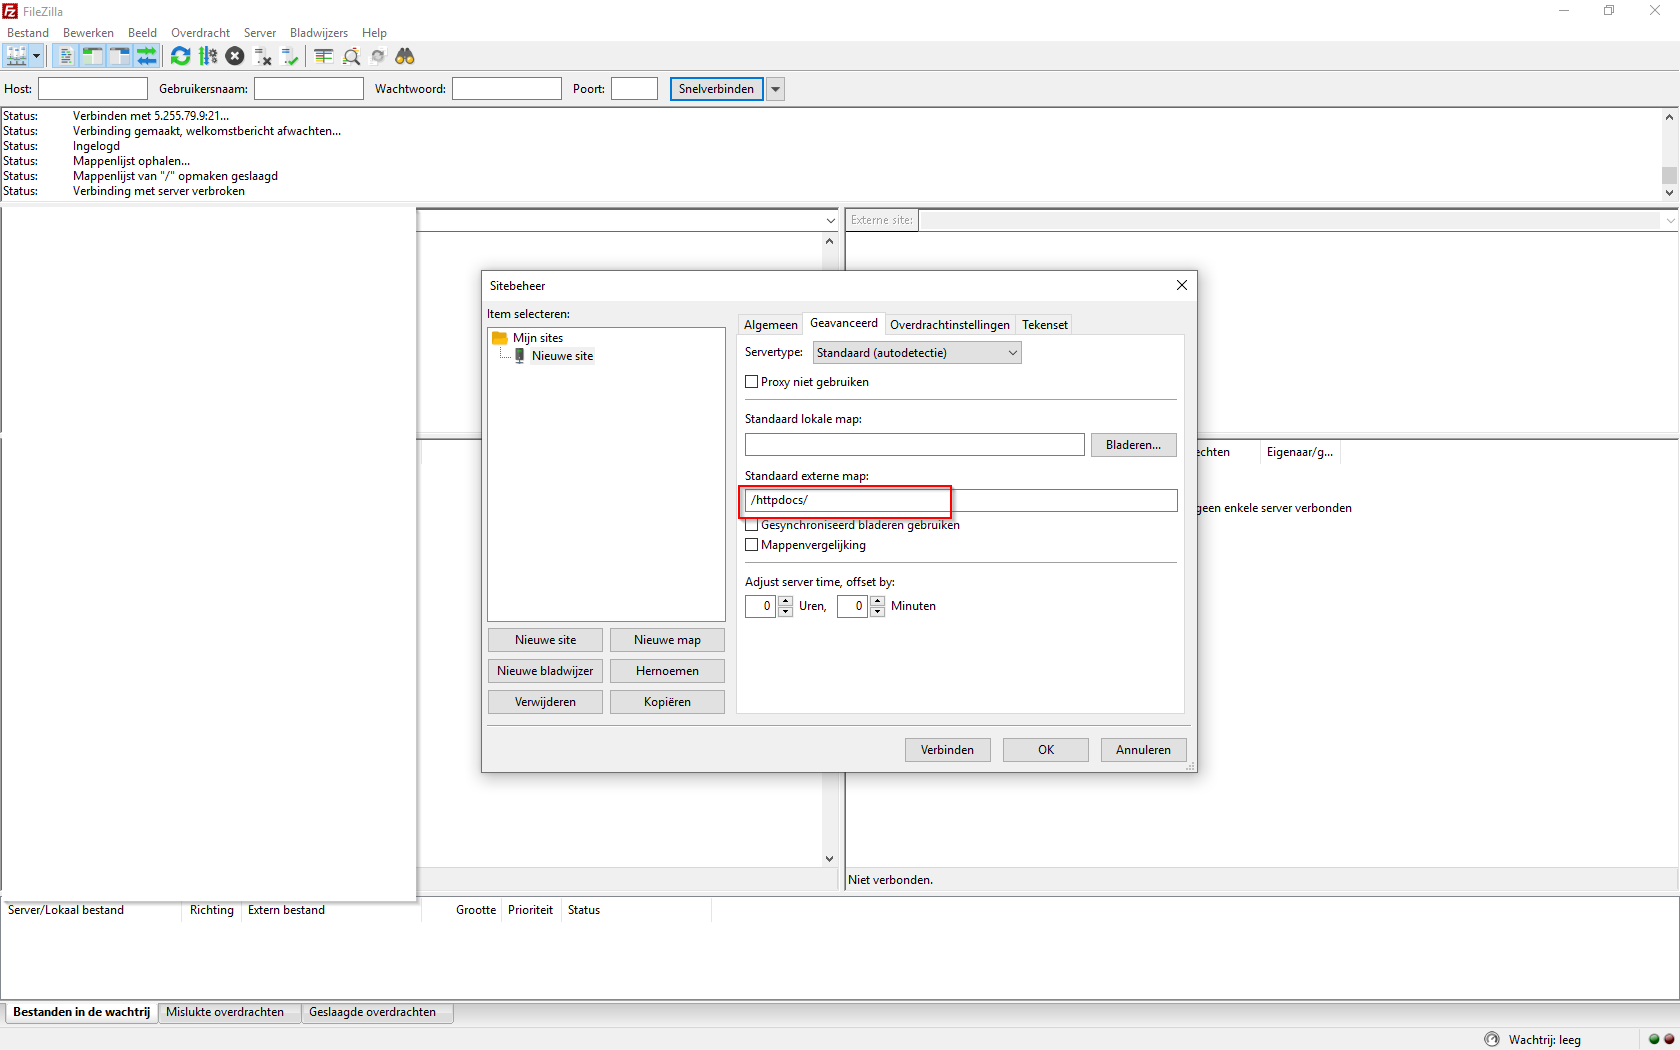Click the server icon beside Nieuwe site
Viewport: 1680px width, 1050px height.
point(519,356)
